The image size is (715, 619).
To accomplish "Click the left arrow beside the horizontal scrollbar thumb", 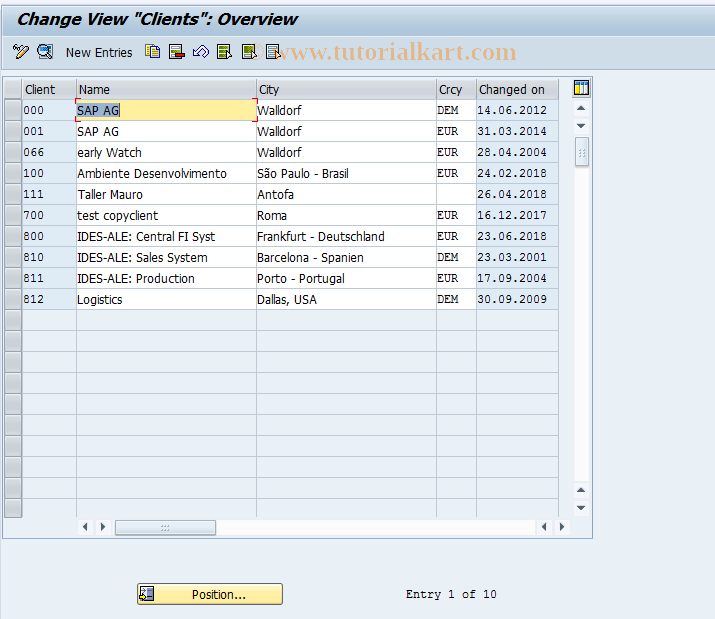I will 85,527.
